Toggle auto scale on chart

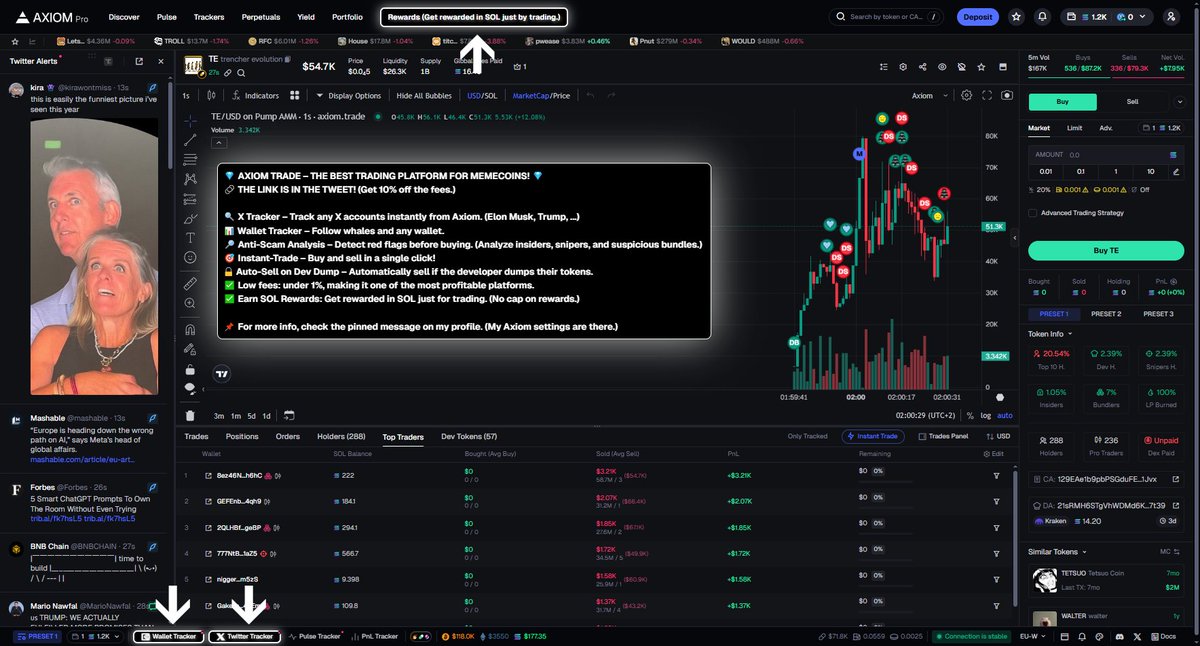[x=1005, y=415]
